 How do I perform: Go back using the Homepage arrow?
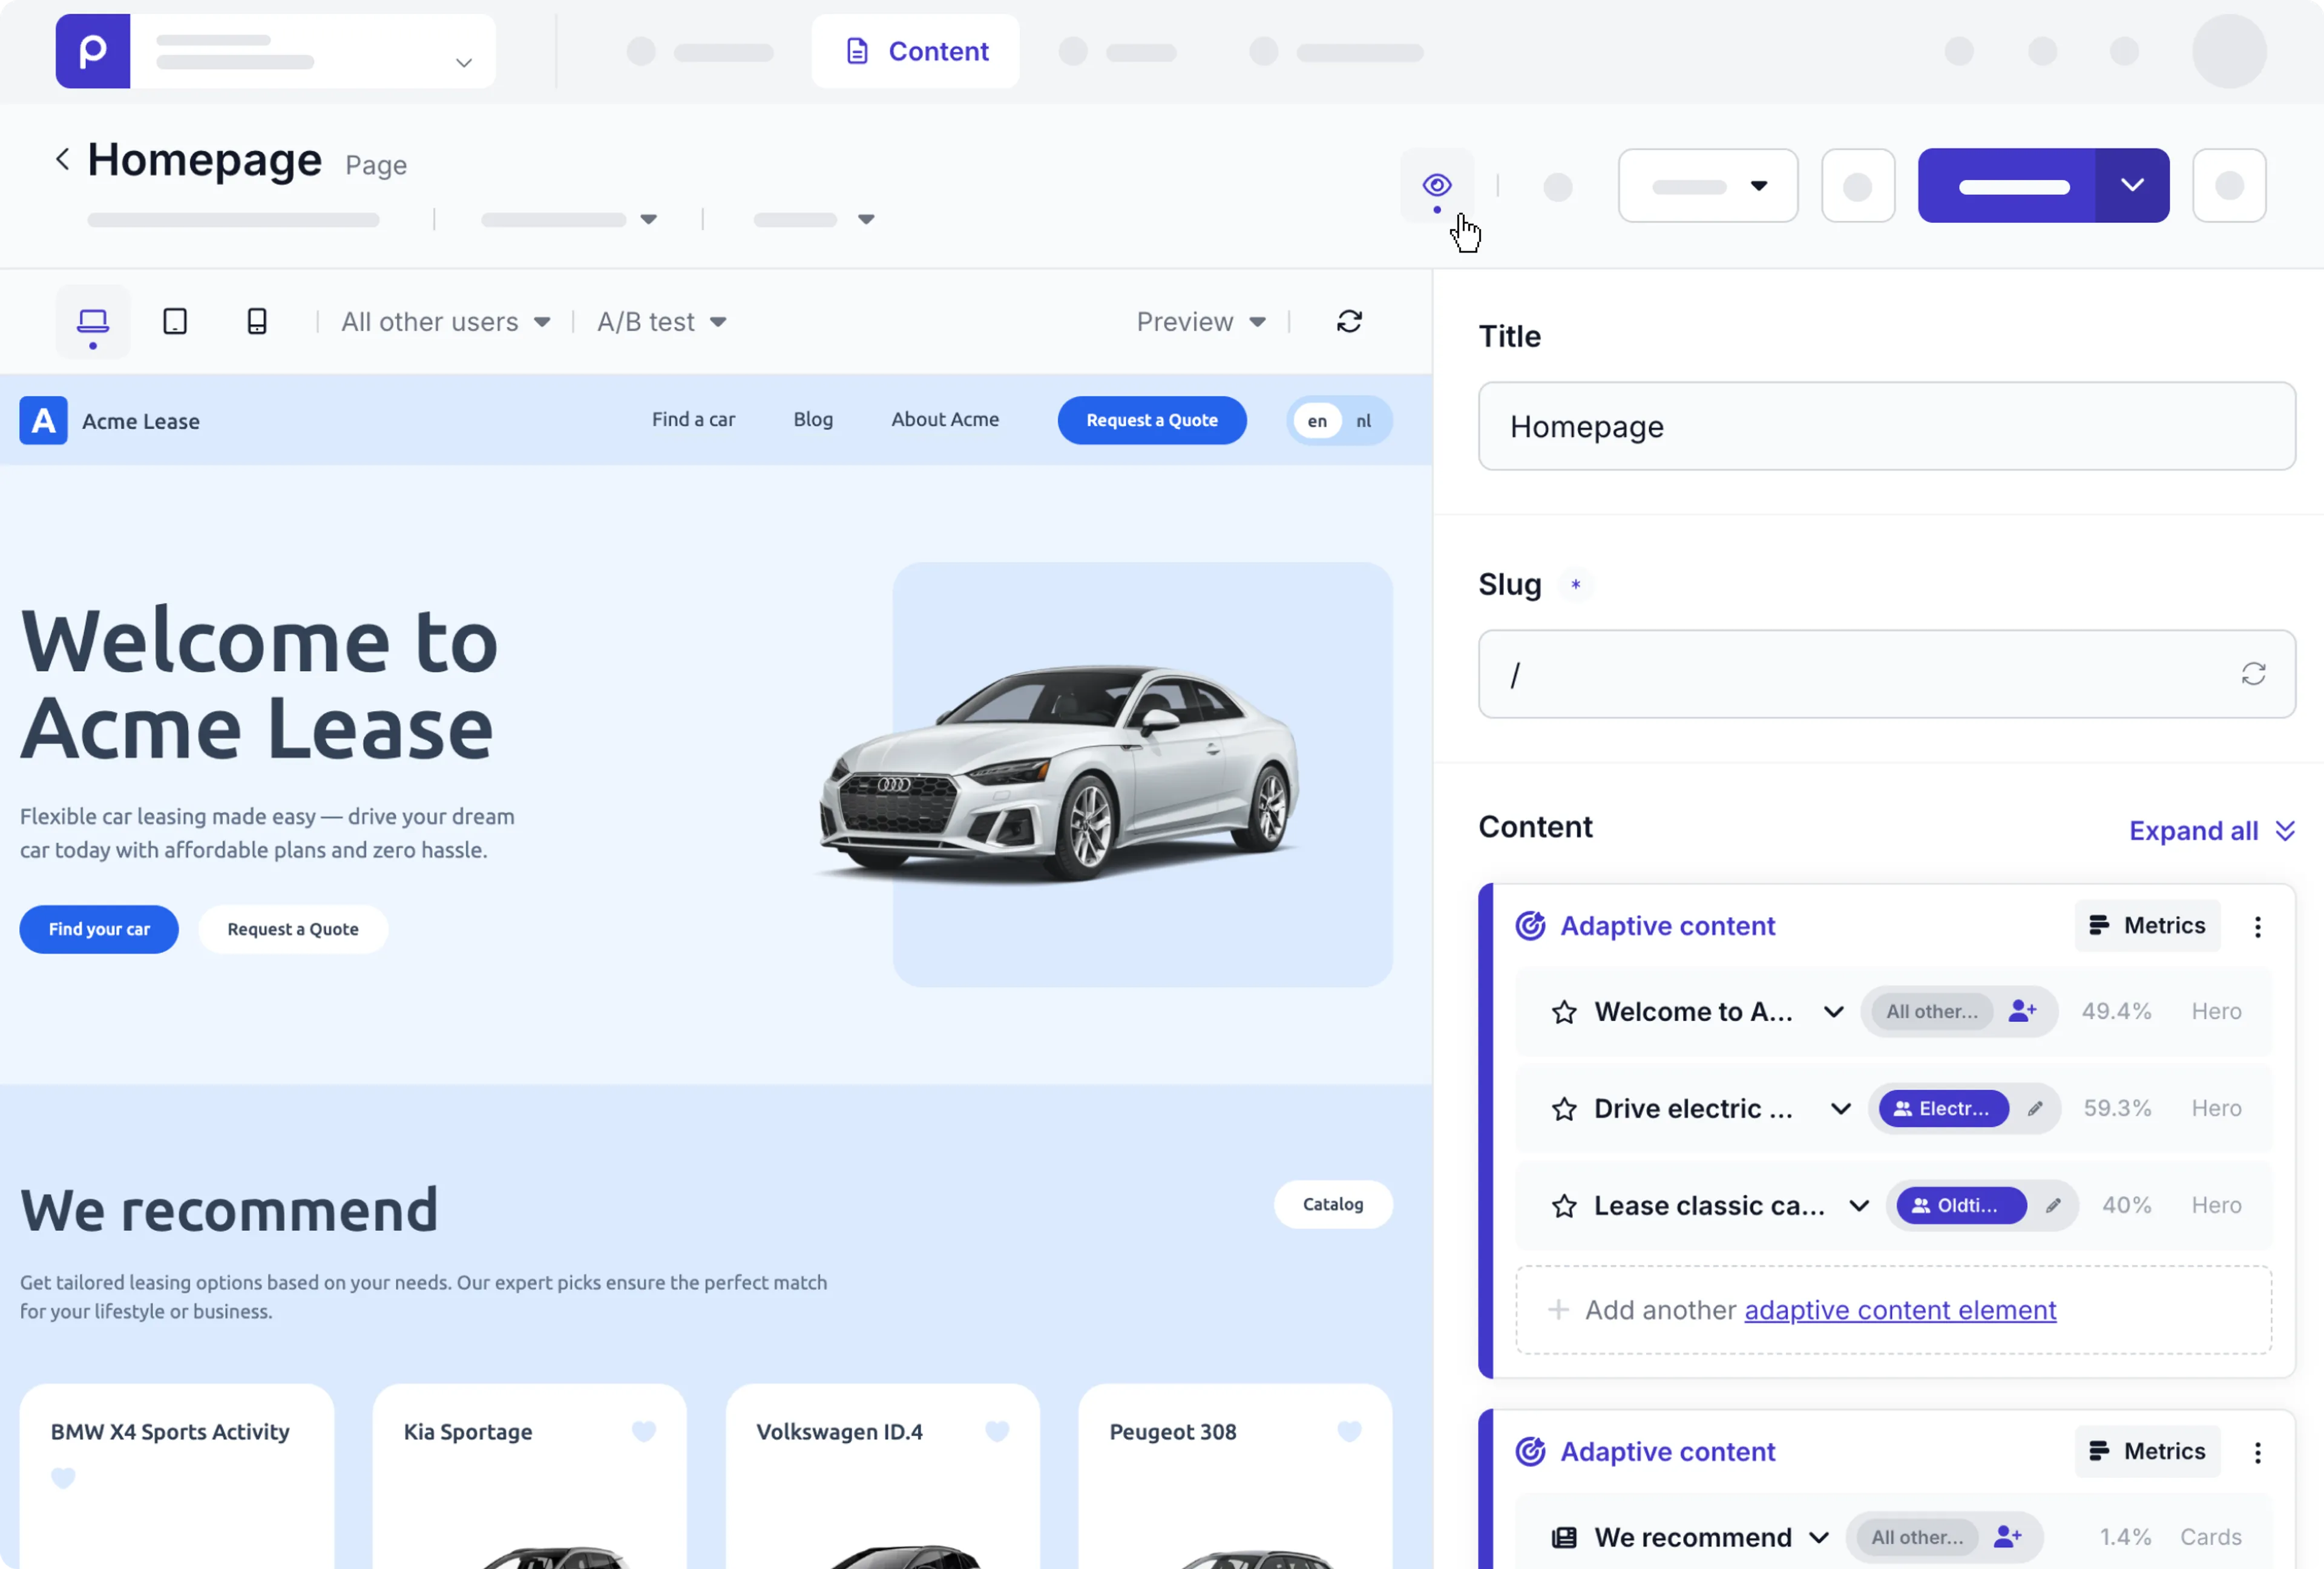coord(62,159)
